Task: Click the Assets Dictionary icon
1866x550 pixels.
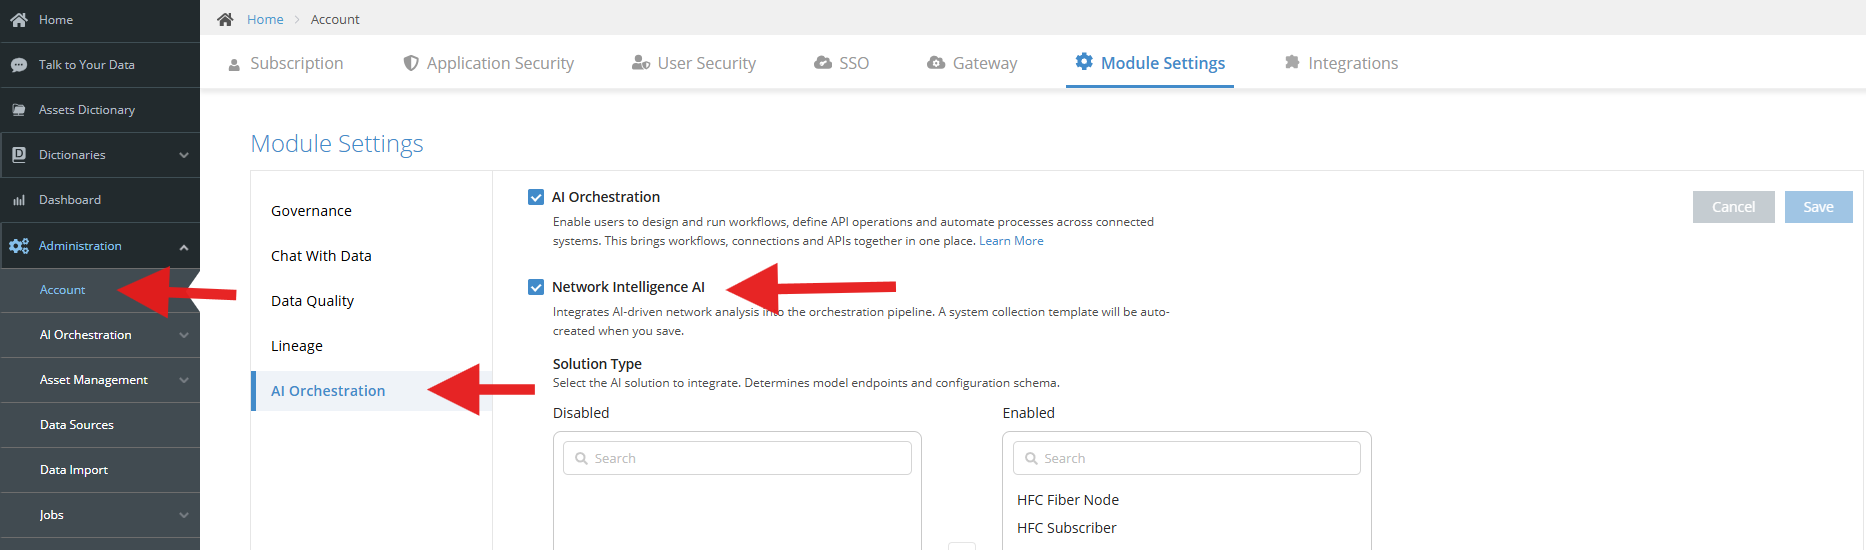Action: [19, 110]
